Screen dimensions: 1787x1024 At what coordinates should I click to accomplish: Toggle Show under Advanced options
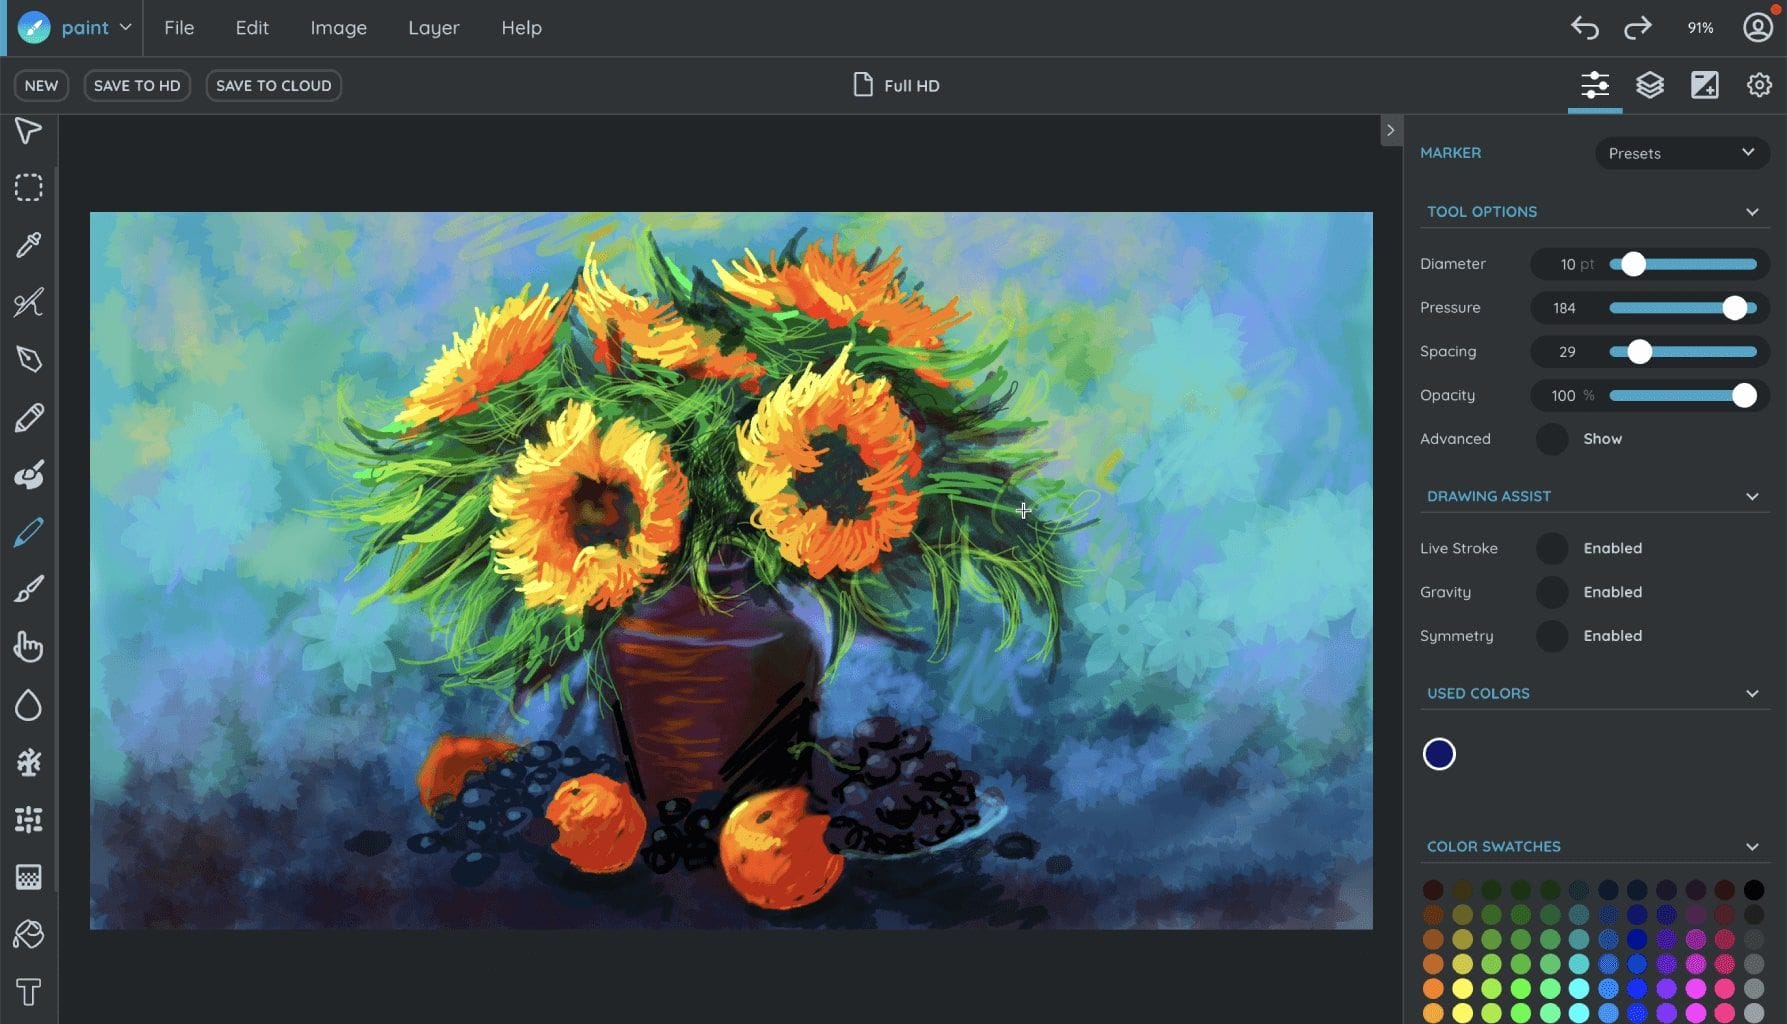pyautogui.click(x=1552, y=439)
